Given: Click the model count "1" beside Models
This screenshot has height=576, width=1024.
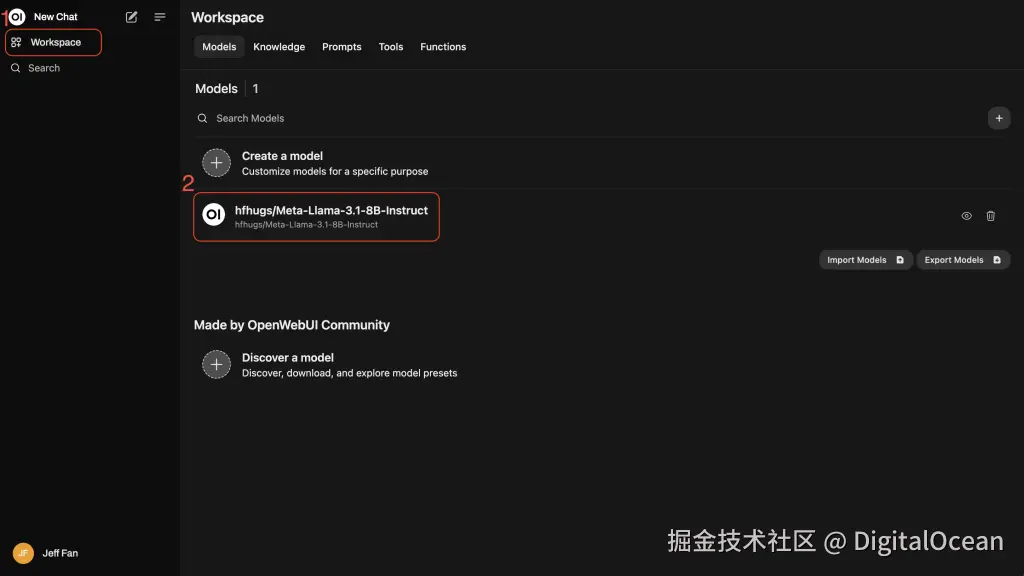Looking at the screenshot, I should (255, 89).
